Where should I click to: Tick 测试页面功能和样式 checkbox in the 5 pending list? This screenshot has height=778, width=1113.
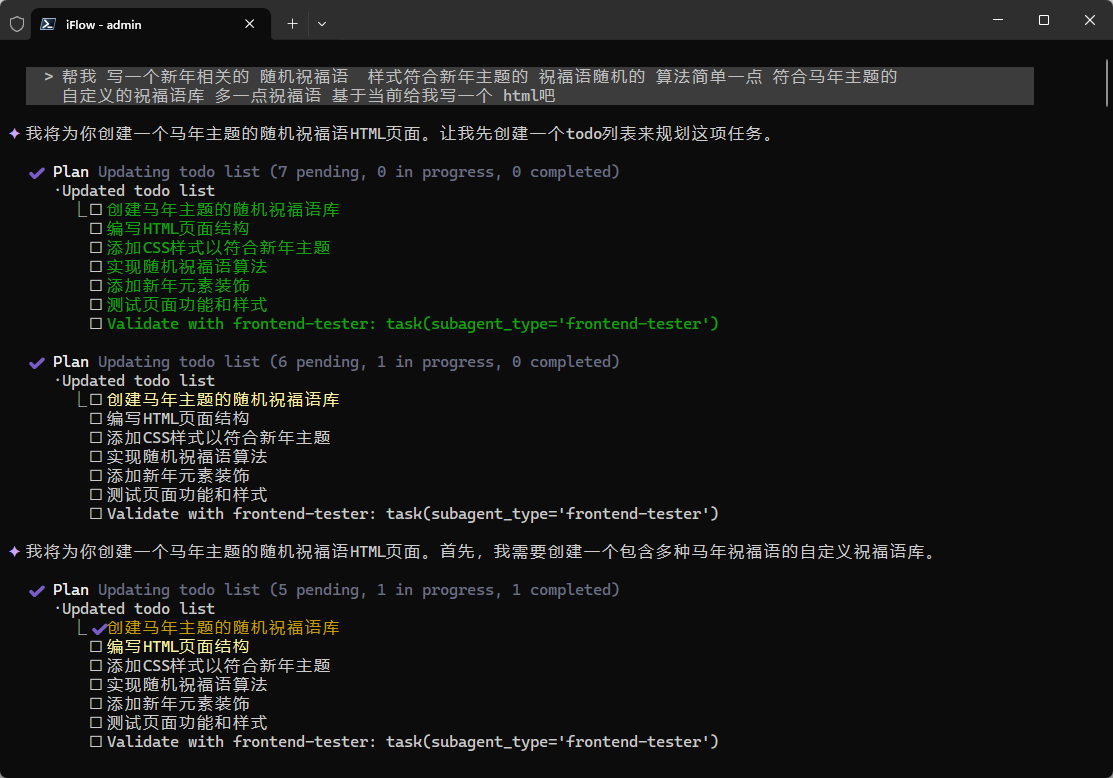pos(96,723)
